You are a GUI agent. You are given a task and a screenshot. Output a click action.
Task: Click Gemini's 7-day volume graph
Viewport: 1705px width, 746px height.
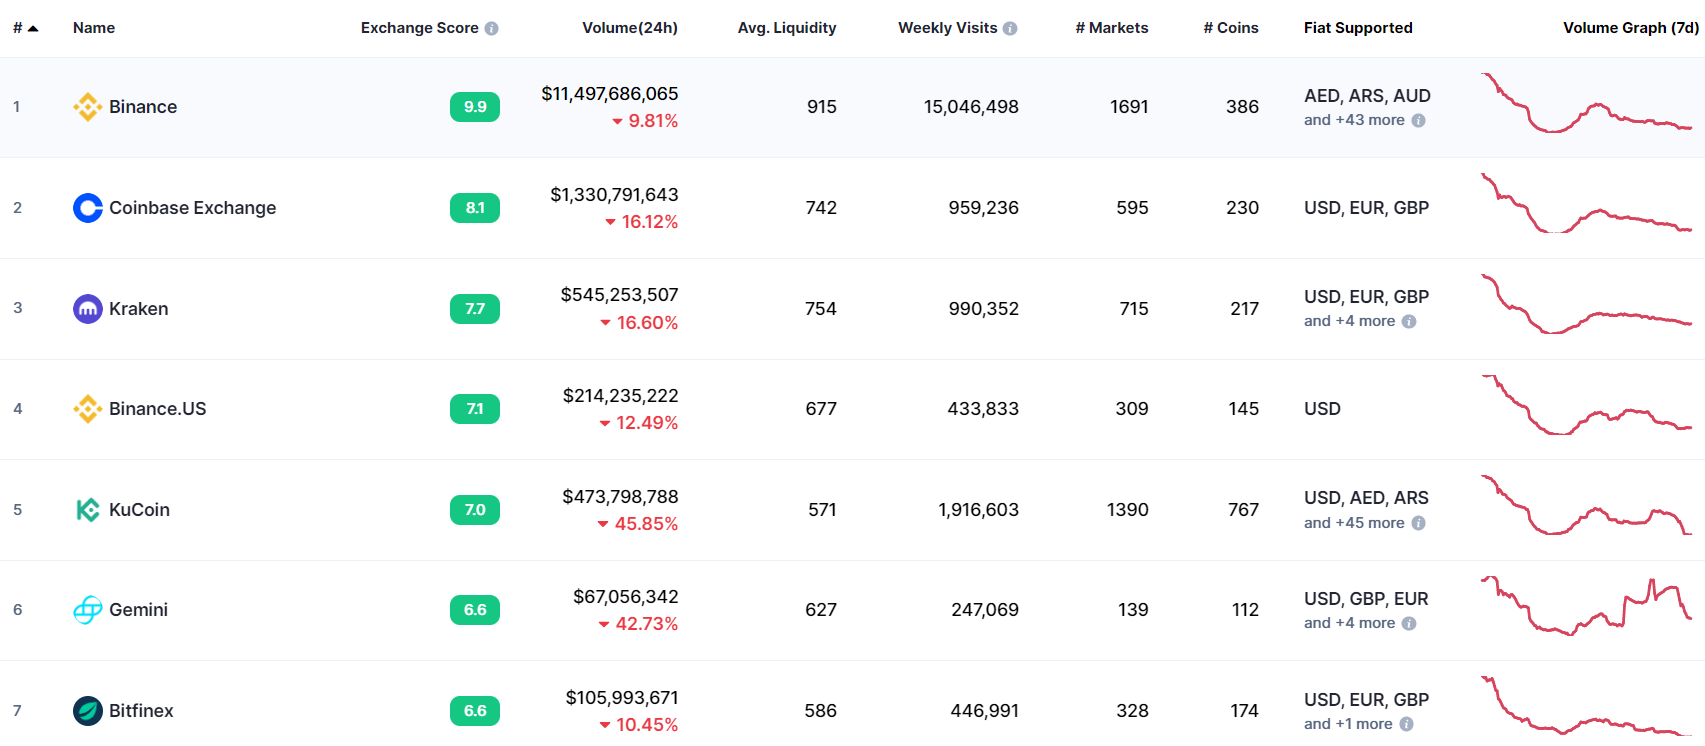pos(1586,606)
